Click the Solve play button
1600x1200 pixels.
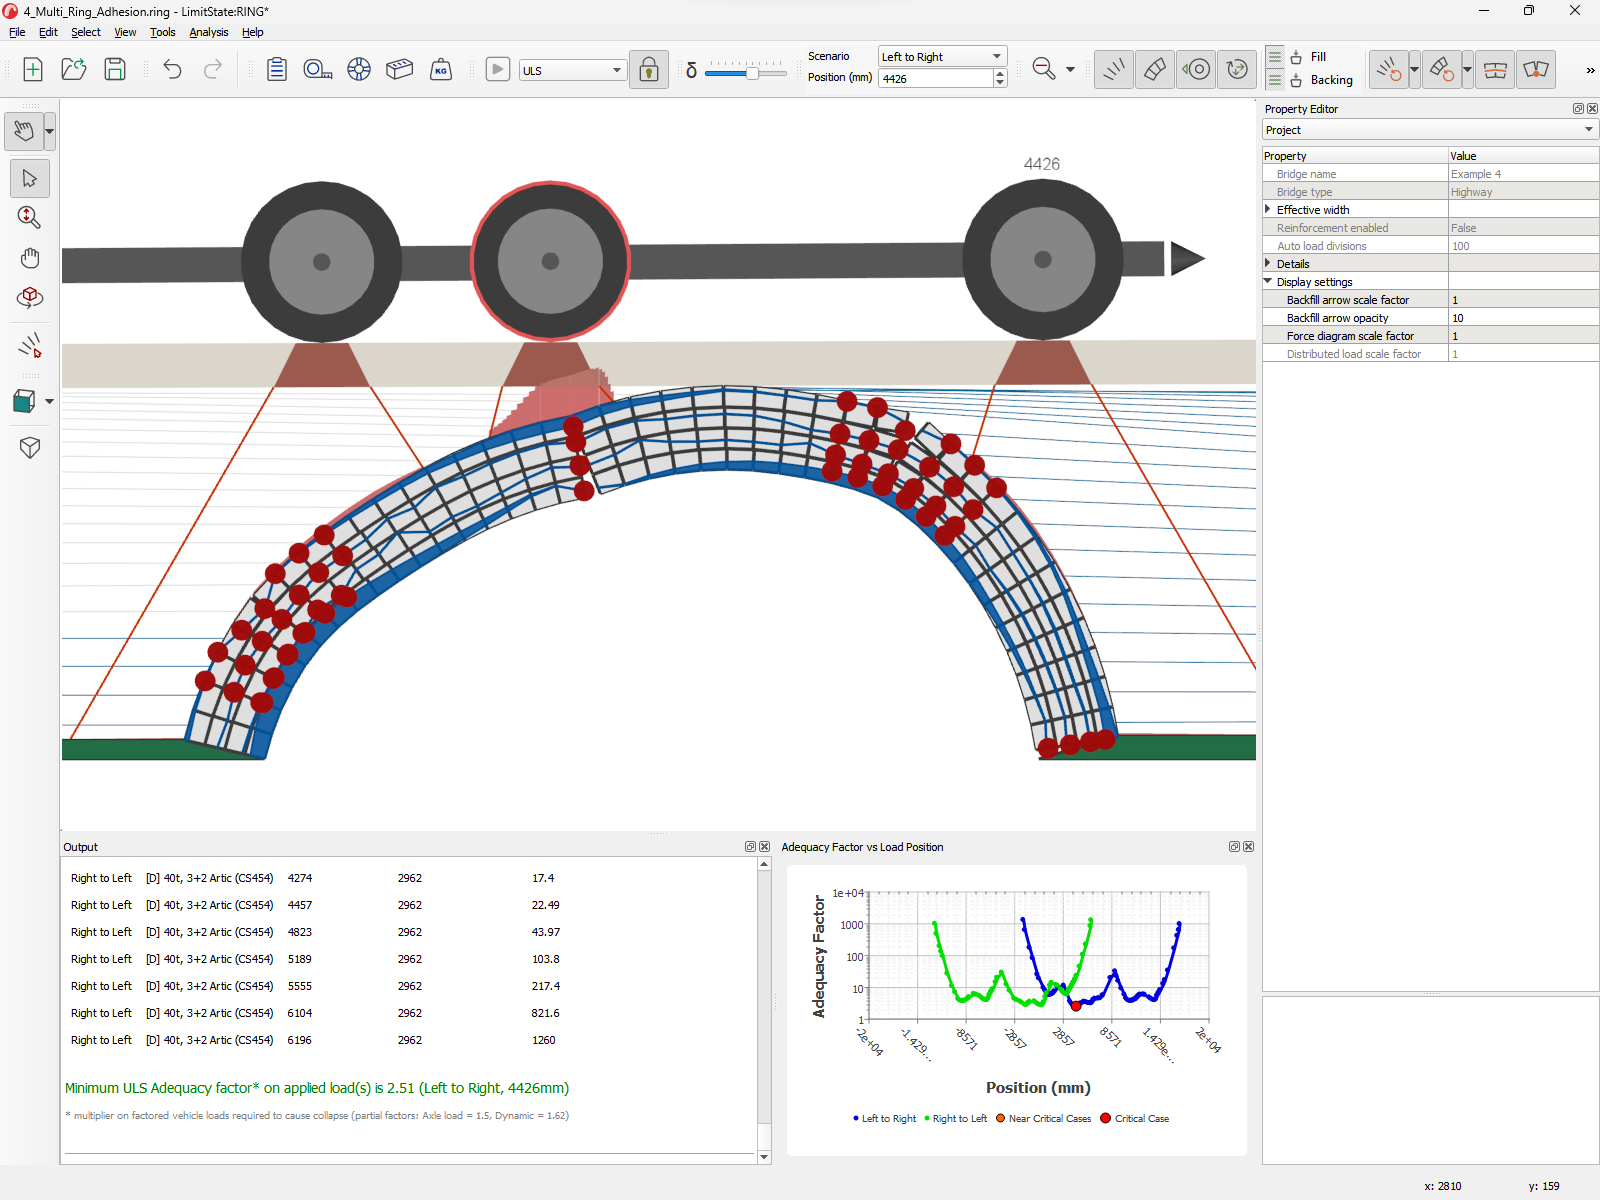click(497, 69)
